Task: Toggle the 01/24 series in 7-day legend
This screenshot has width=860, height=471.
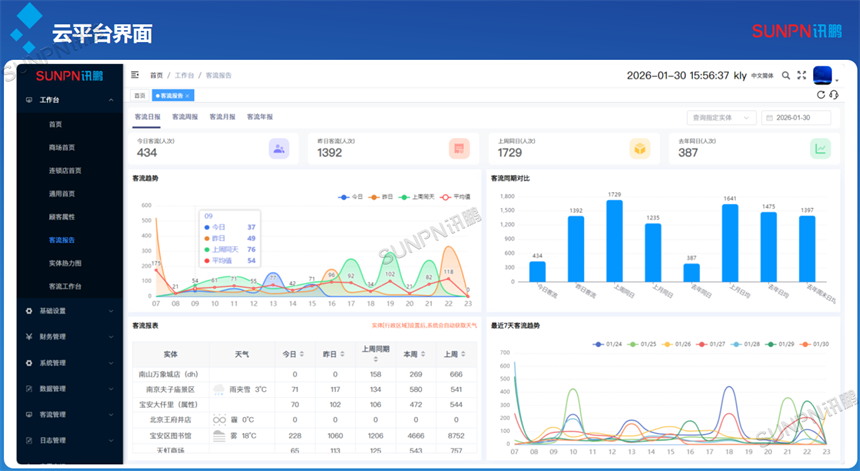Action: coord(607,344)
